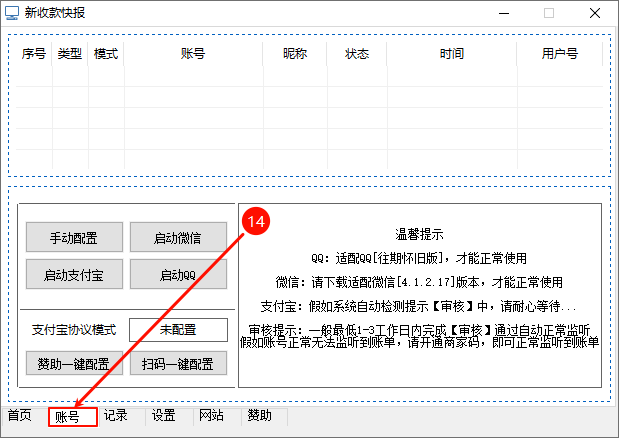Click the 账号 column header in the table
The width and height of the screenshot is (619, 438).
pos(193,54)
